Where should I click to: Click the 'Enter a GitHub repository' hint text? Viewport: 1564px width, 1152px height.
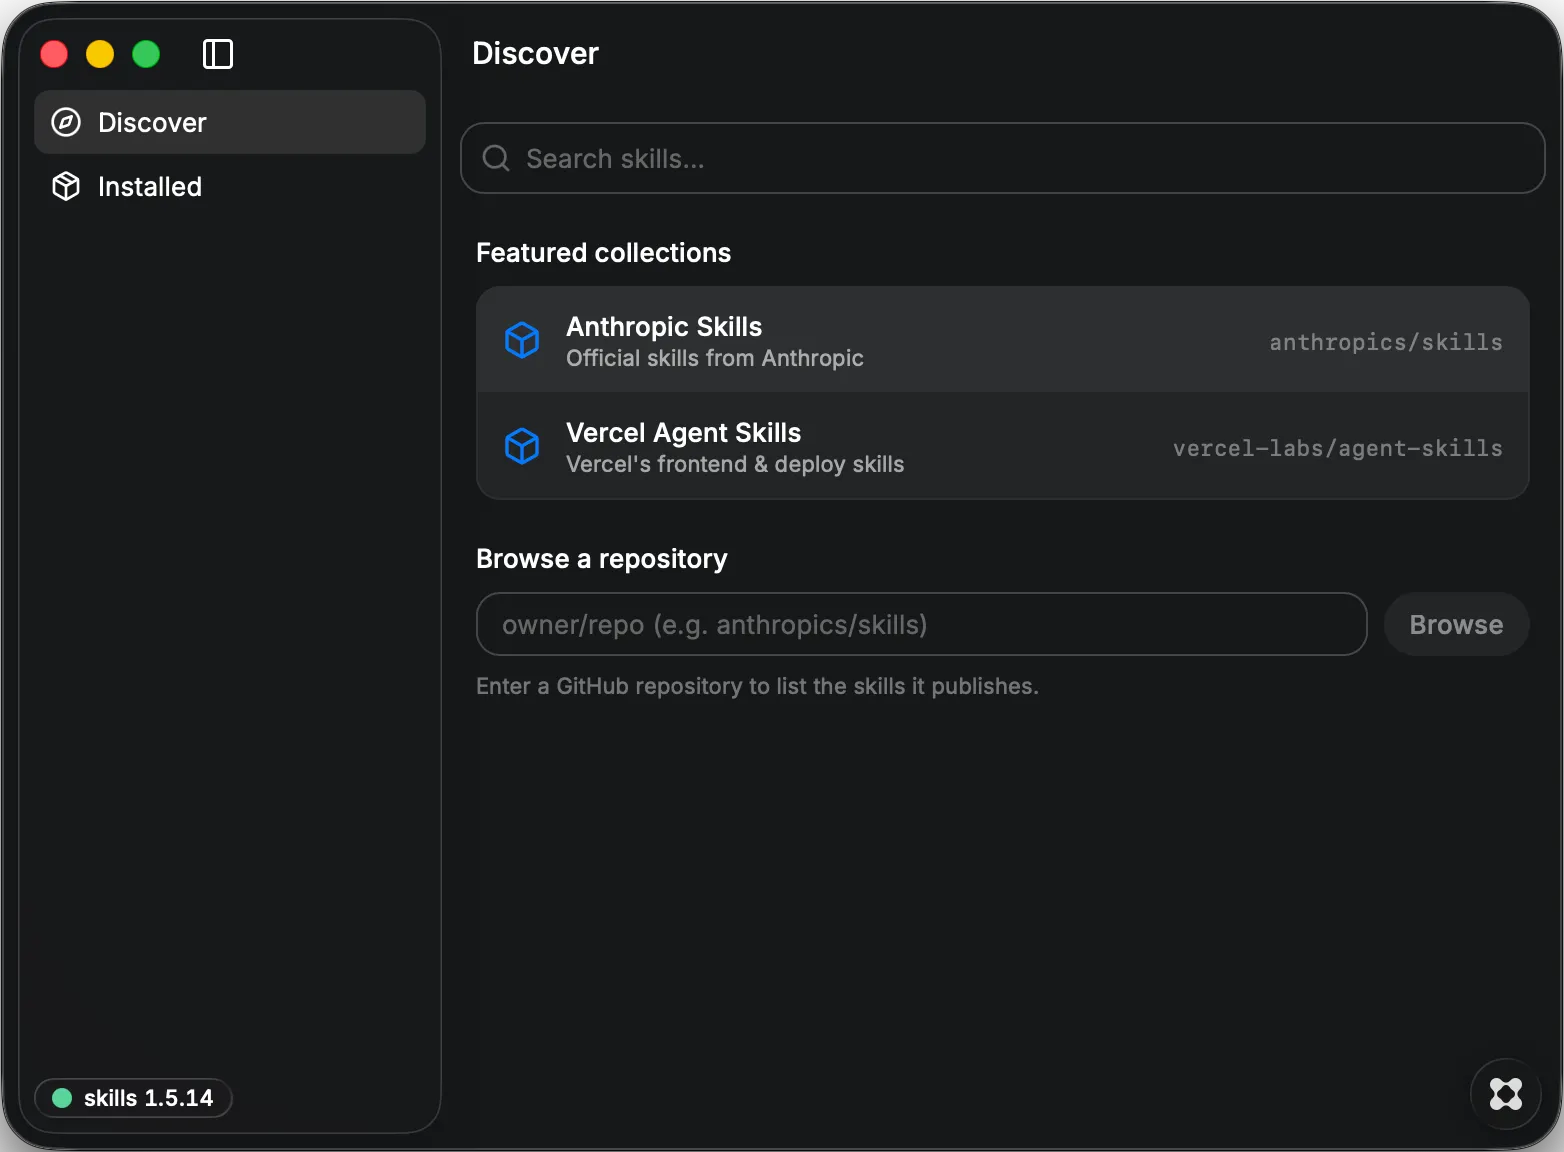click(x=758, y=686)
